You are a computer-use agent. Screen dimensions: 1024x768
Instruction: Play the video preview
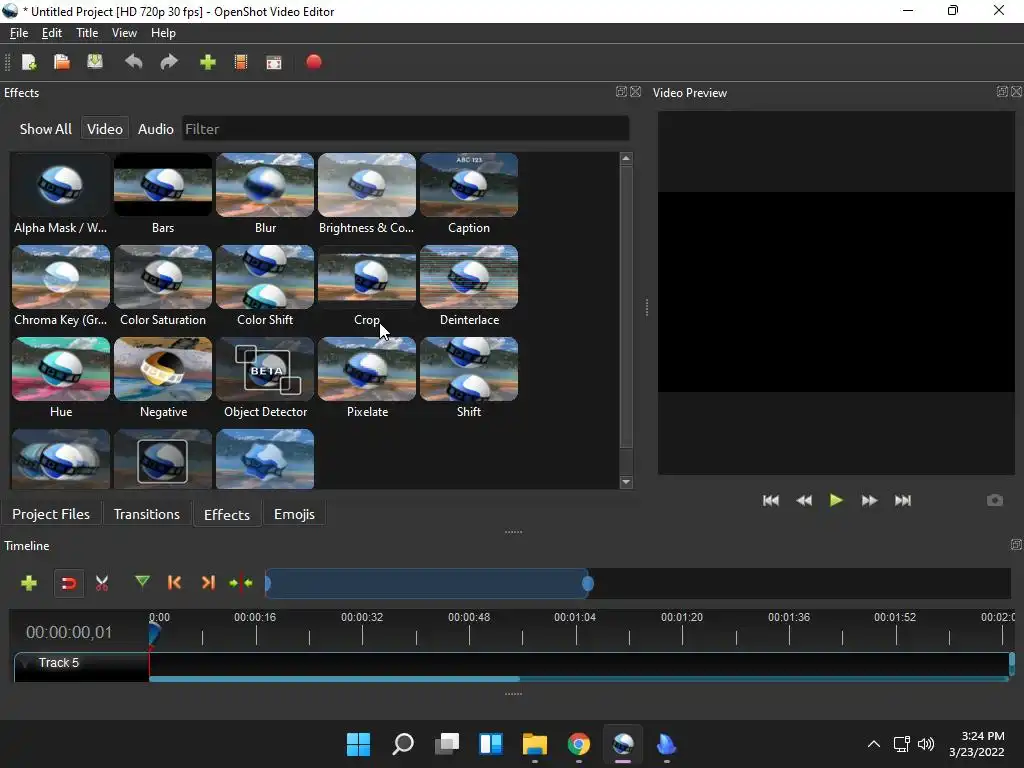tap(836, 500)
